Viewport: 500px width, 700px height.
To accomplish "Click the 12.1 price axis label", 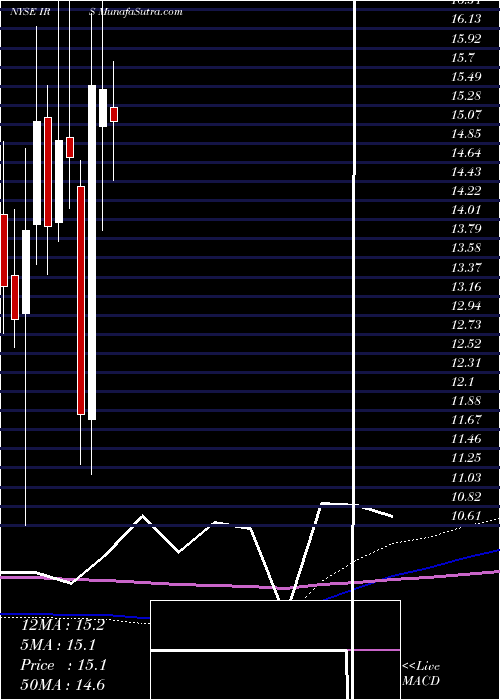I will click(x=463, y=382).
